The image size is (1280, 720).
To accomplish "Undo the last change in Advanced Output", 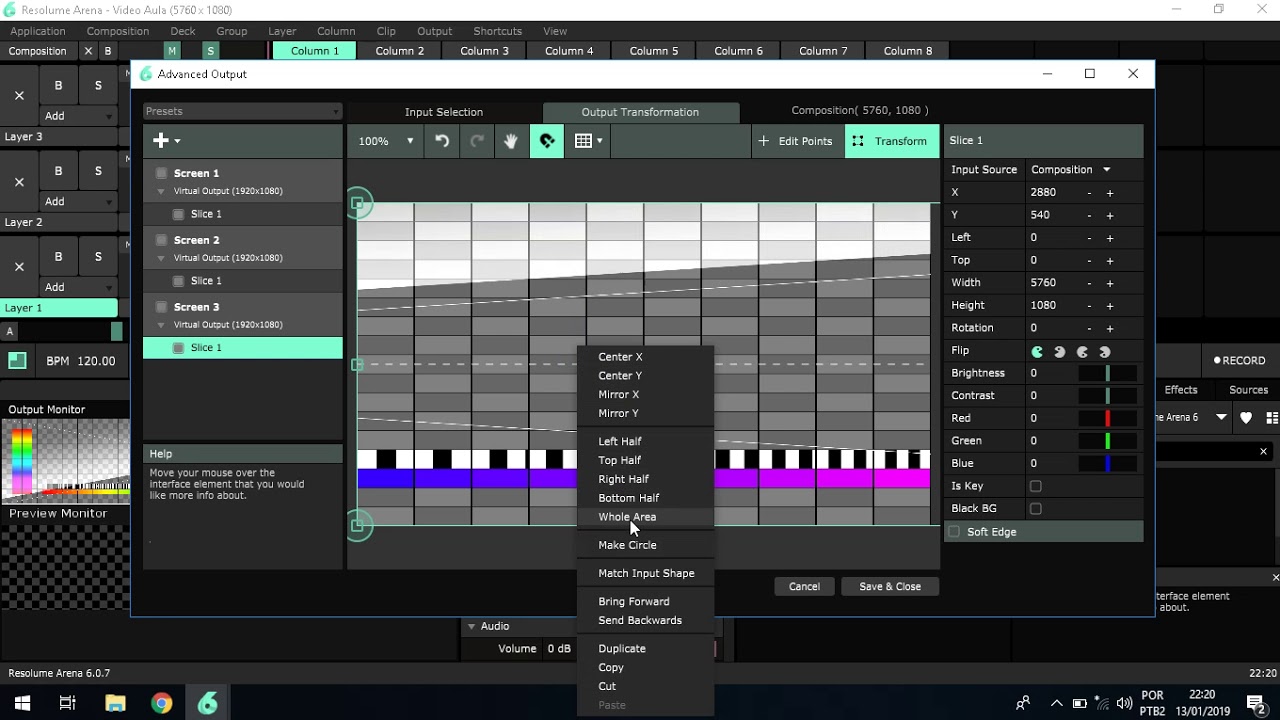I will pyautogui.click(x=442, y=141).
